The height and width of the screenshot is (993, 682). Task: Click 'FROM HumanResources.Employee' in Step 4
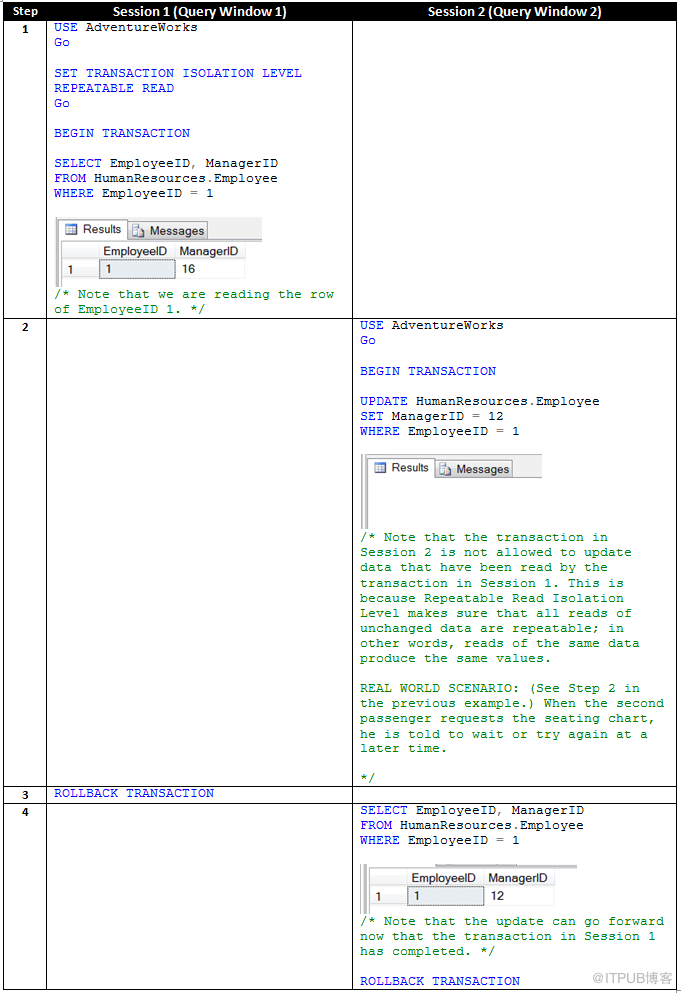[x=472, y=825]
